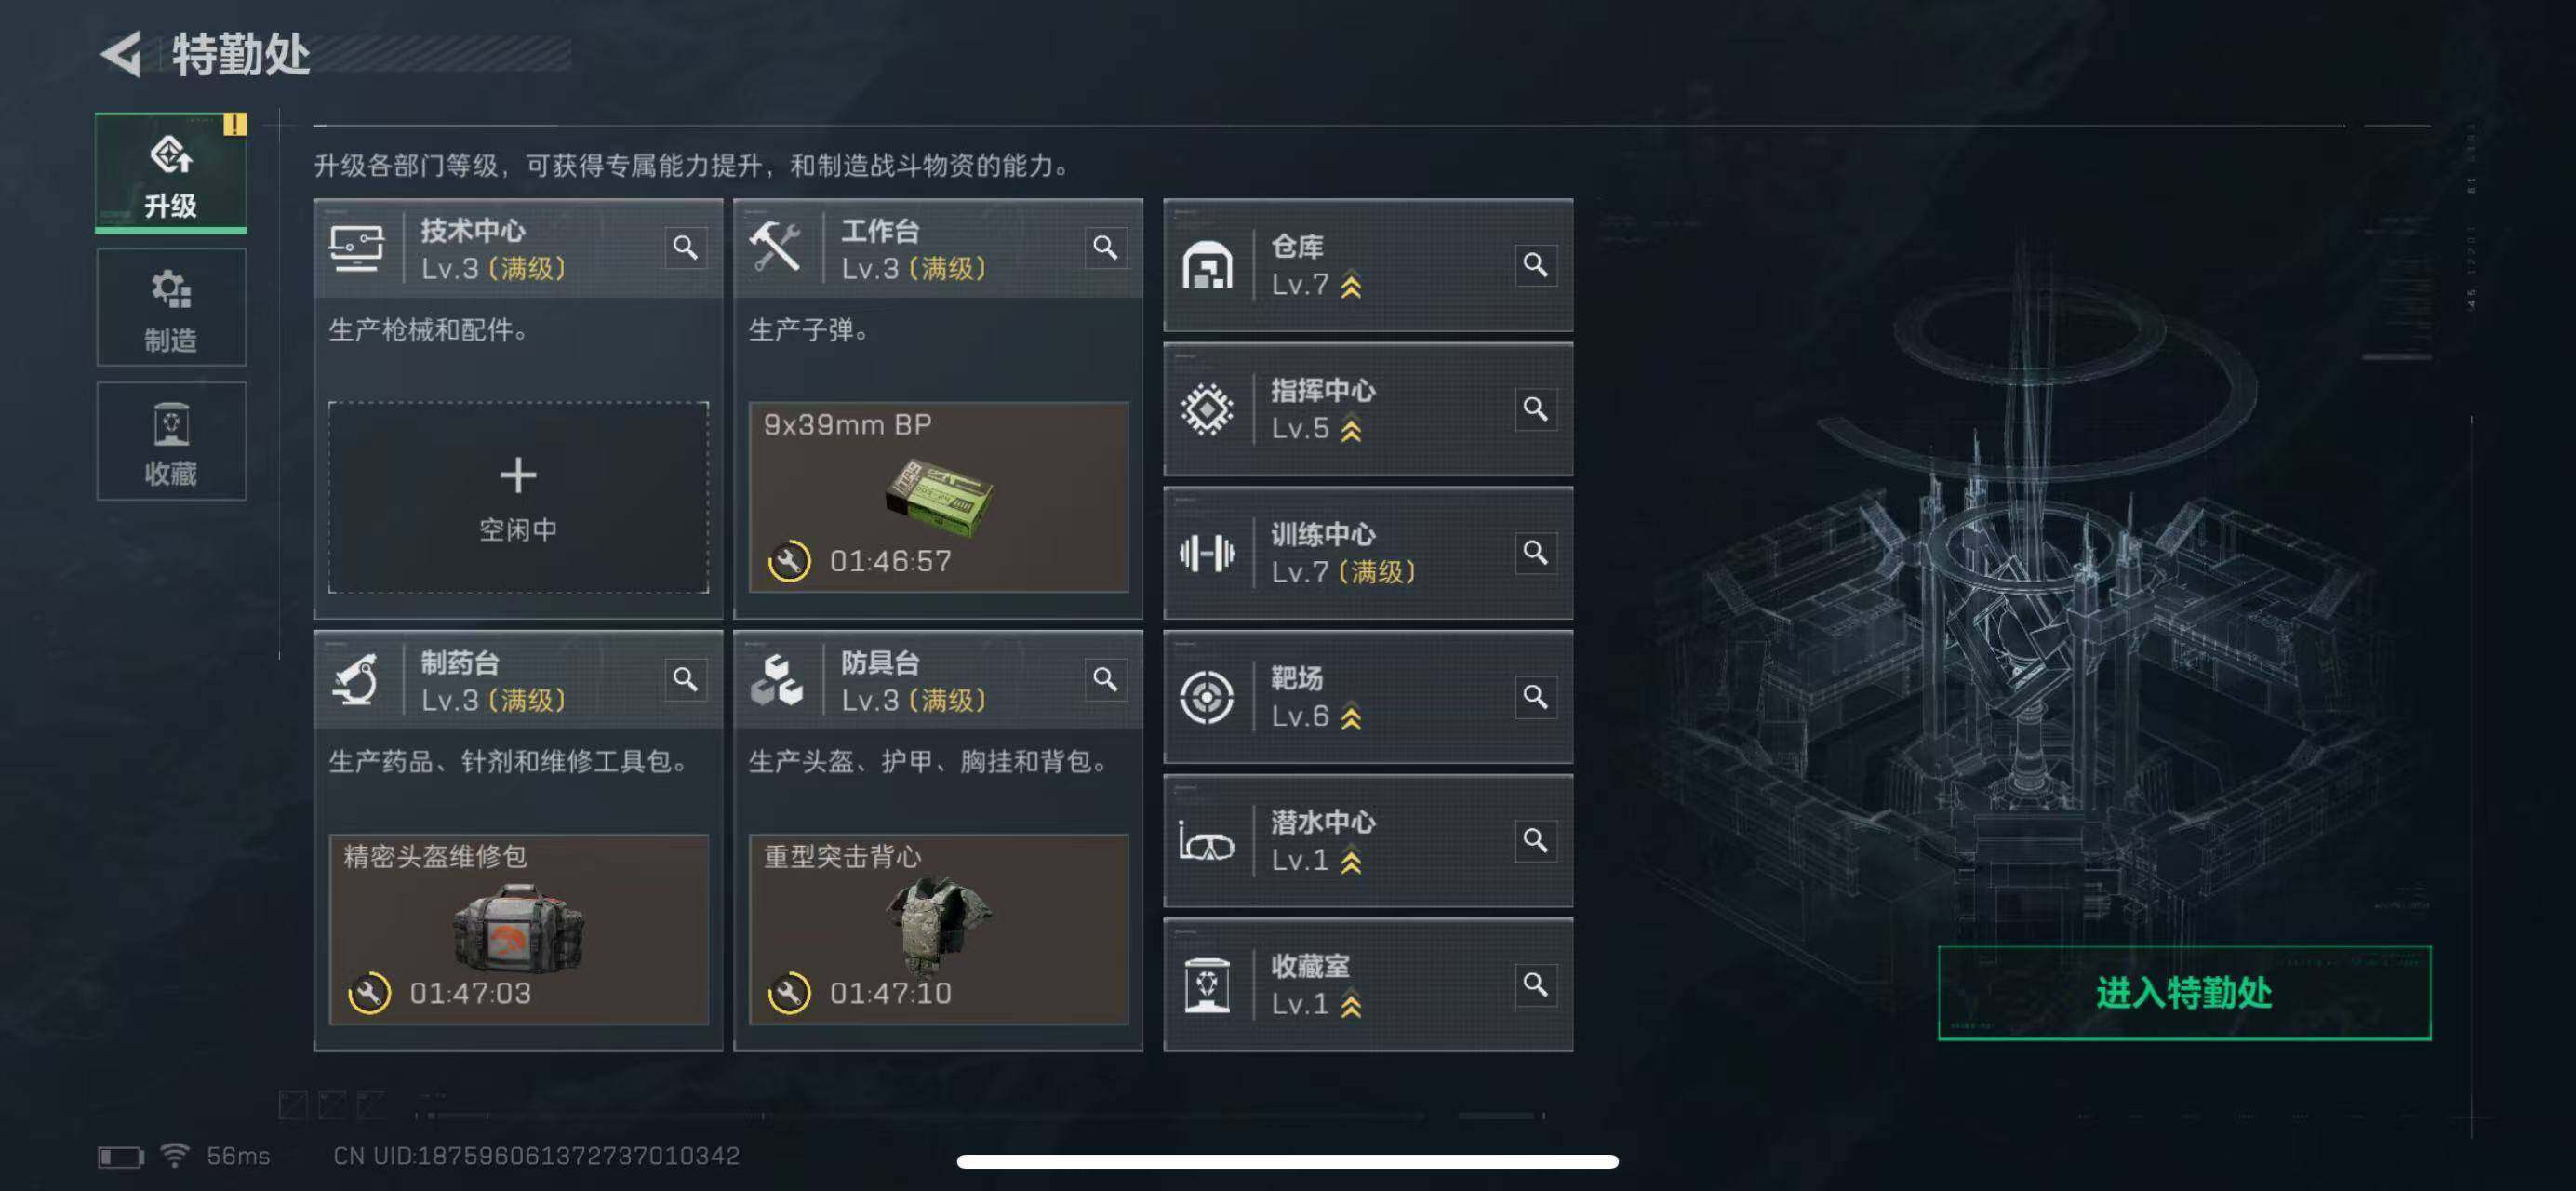2576x1191 pixels.
Task: View 仓库 details via its magnifier
Action: coord(1535,265)
